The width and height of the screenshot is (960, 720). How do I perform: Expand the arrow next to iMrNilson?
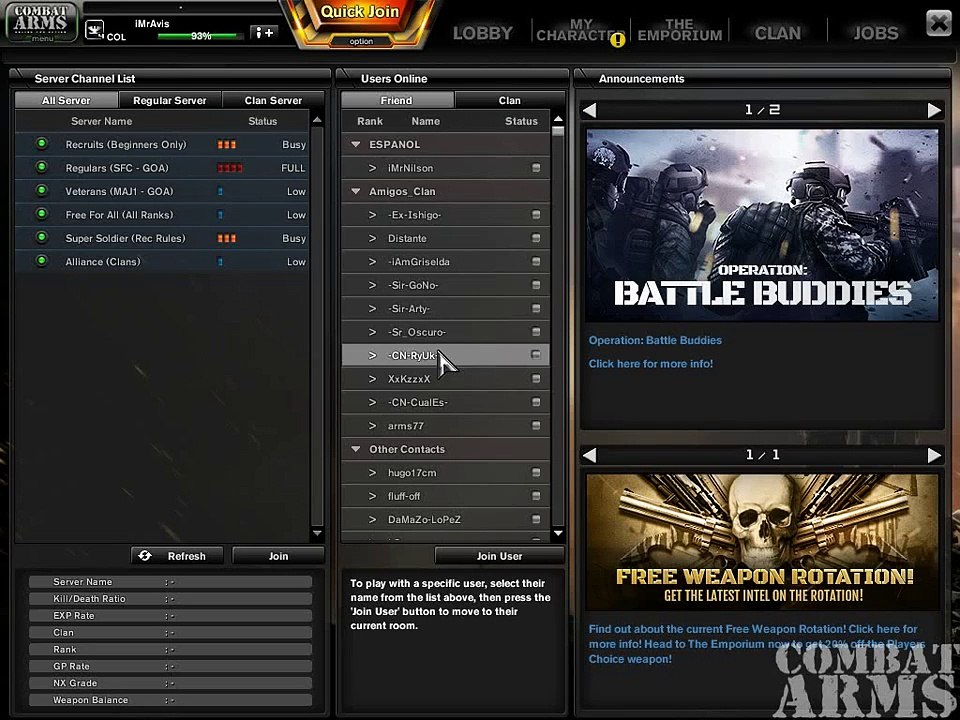372,168
